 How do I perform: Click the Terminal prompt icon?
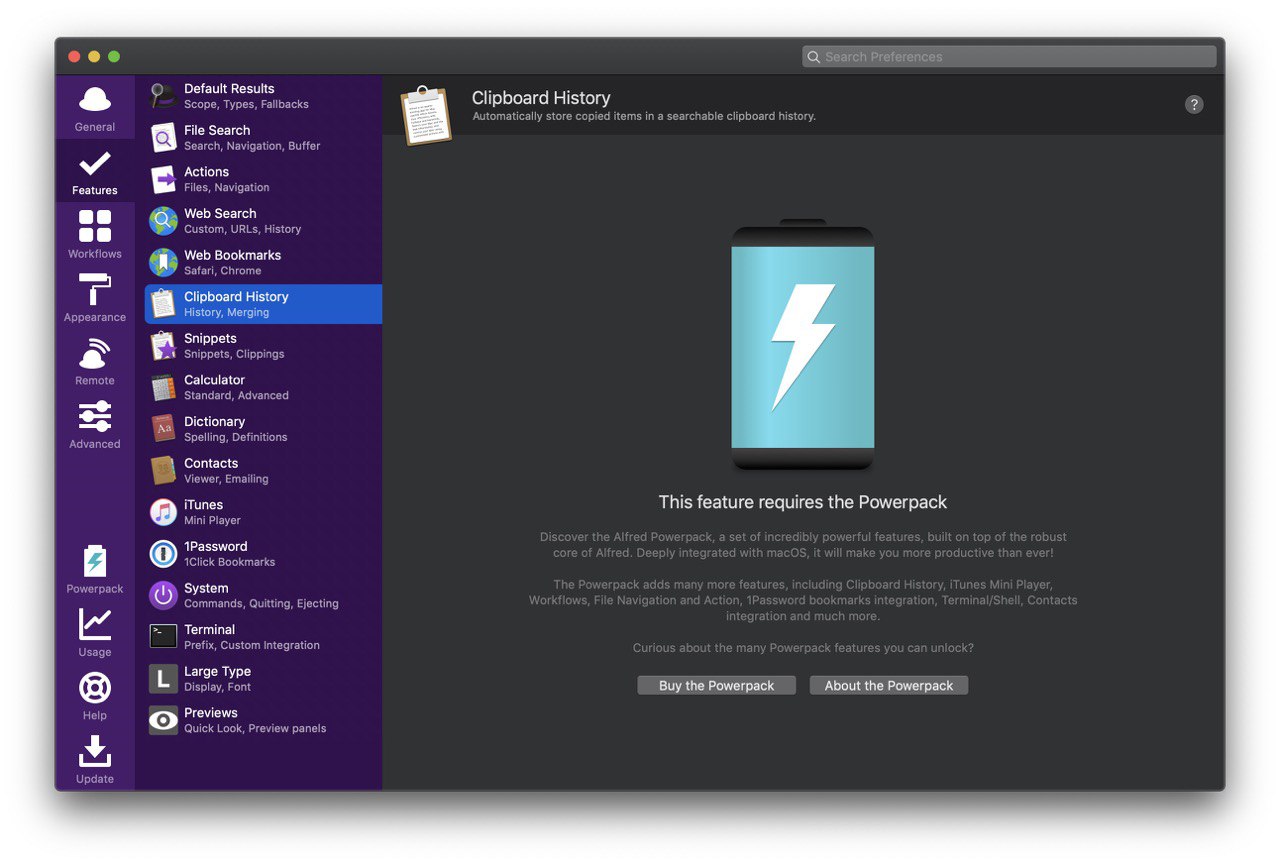[163, 637]
